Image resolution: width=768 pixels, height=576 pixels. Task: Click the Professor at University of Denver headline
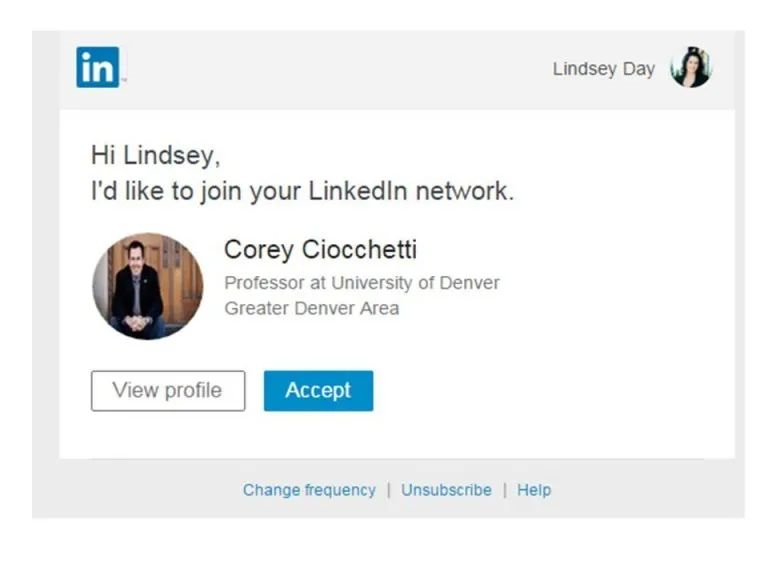click(361, 283)
